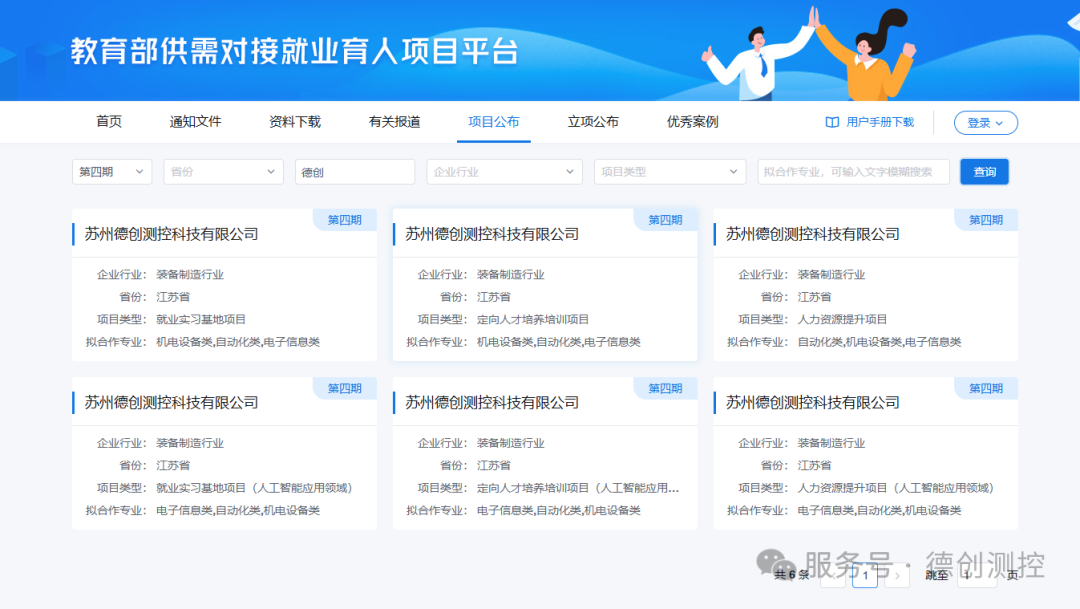This screenshot has height=609, width=1080.
Task: Open the 第四期 period filter dropdown
Action: [112, 171]
